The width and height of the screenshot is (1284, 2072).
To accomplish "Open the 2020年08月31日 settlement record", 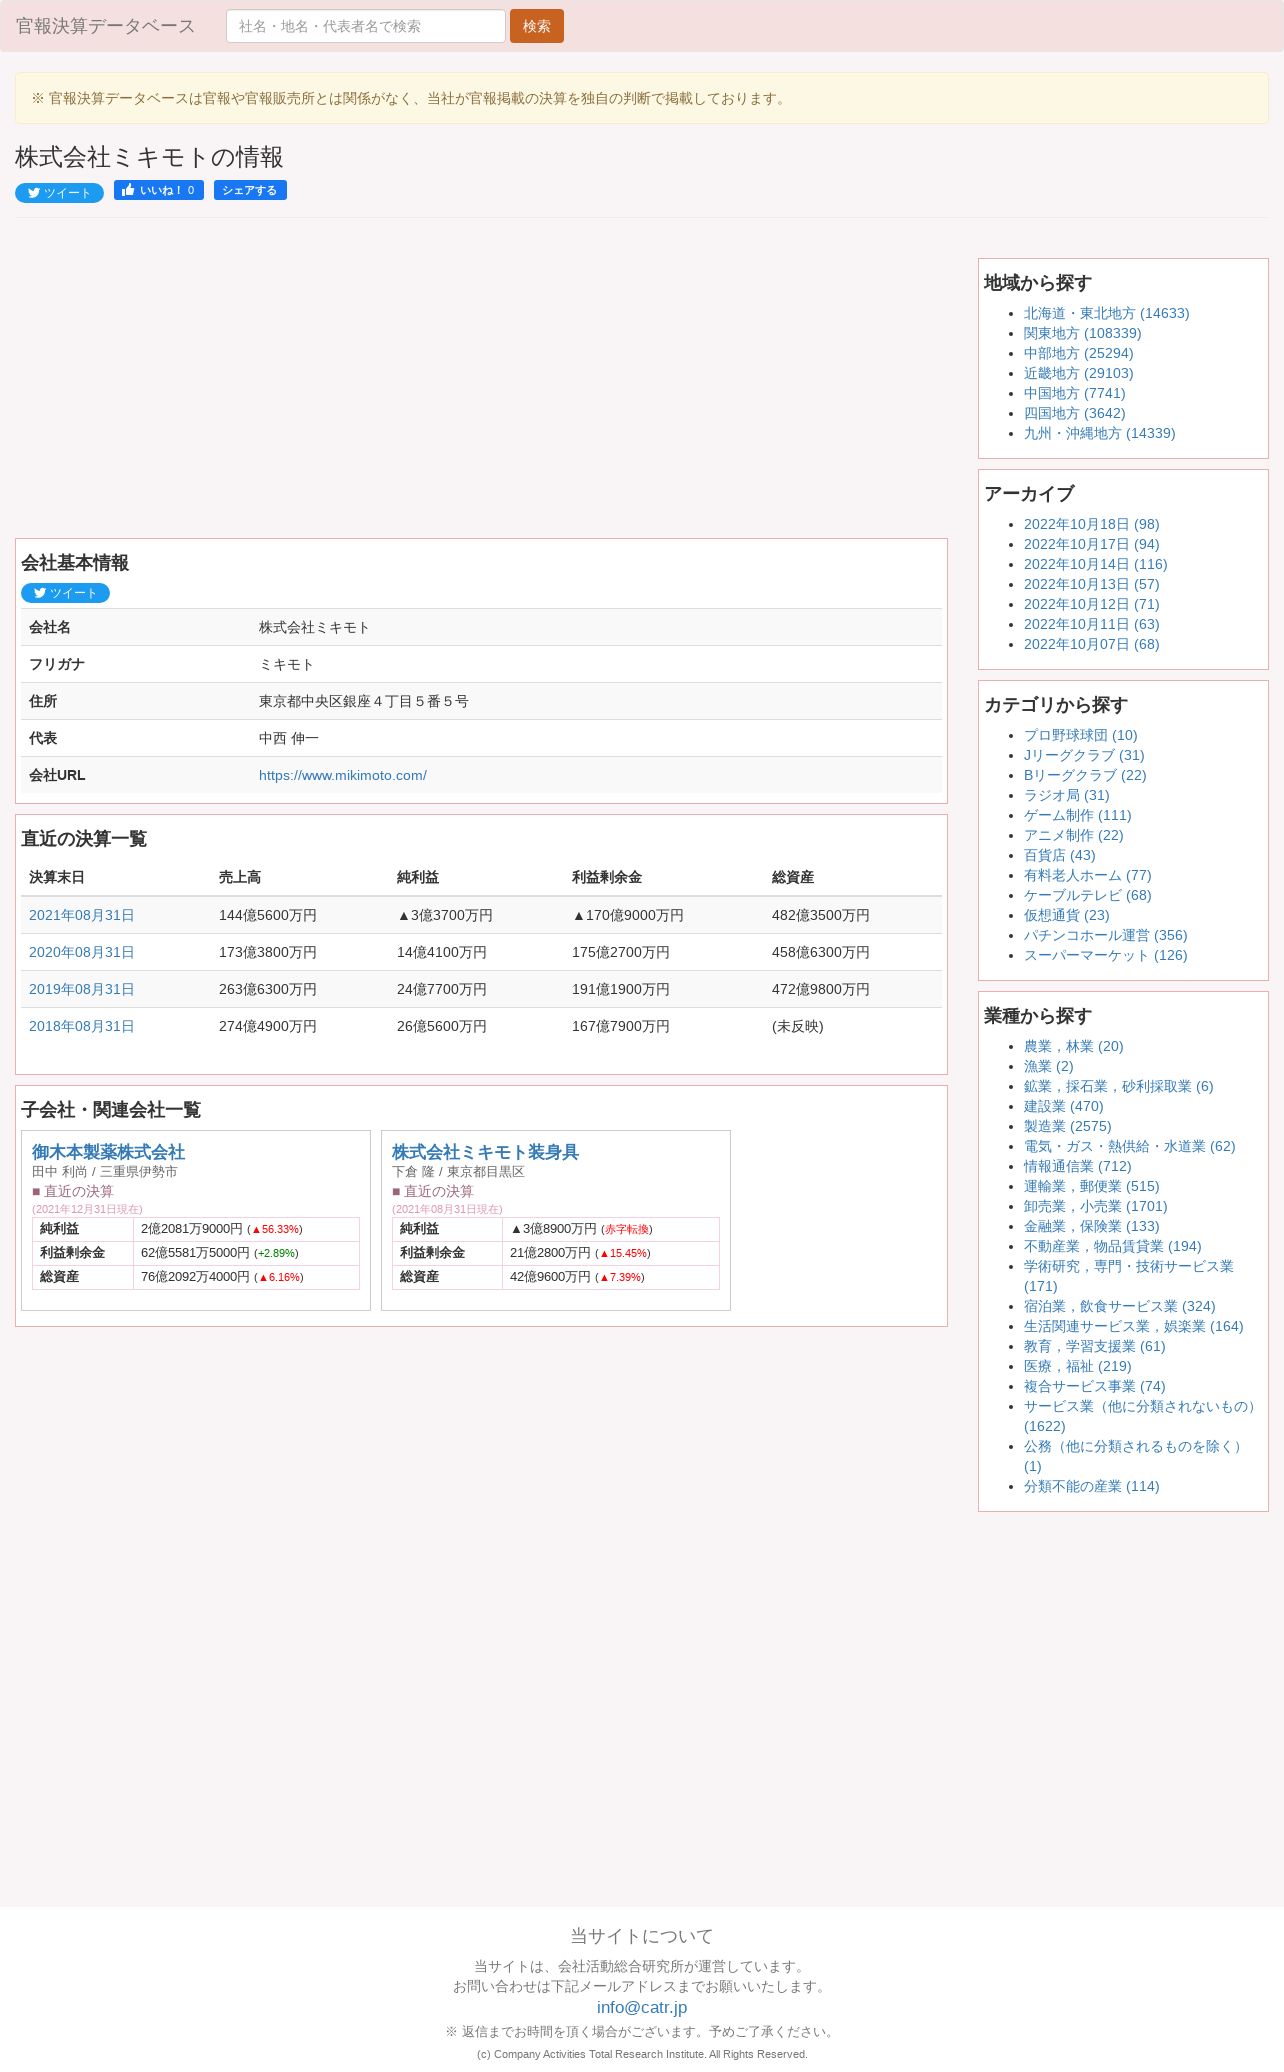I will click(x=81, y=952).
